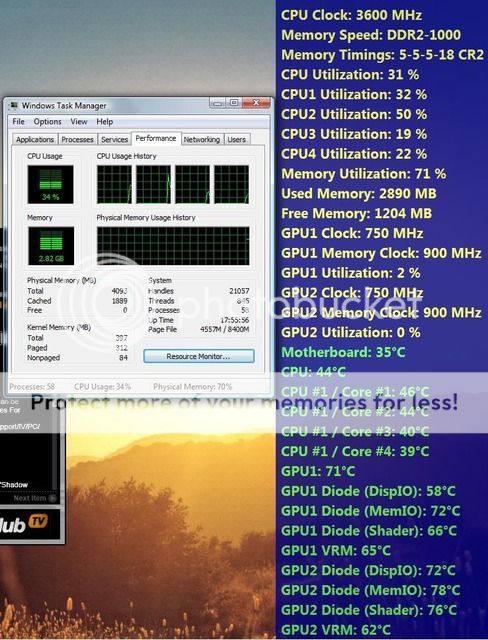Switch to the Applications tab

click(35, 140)
